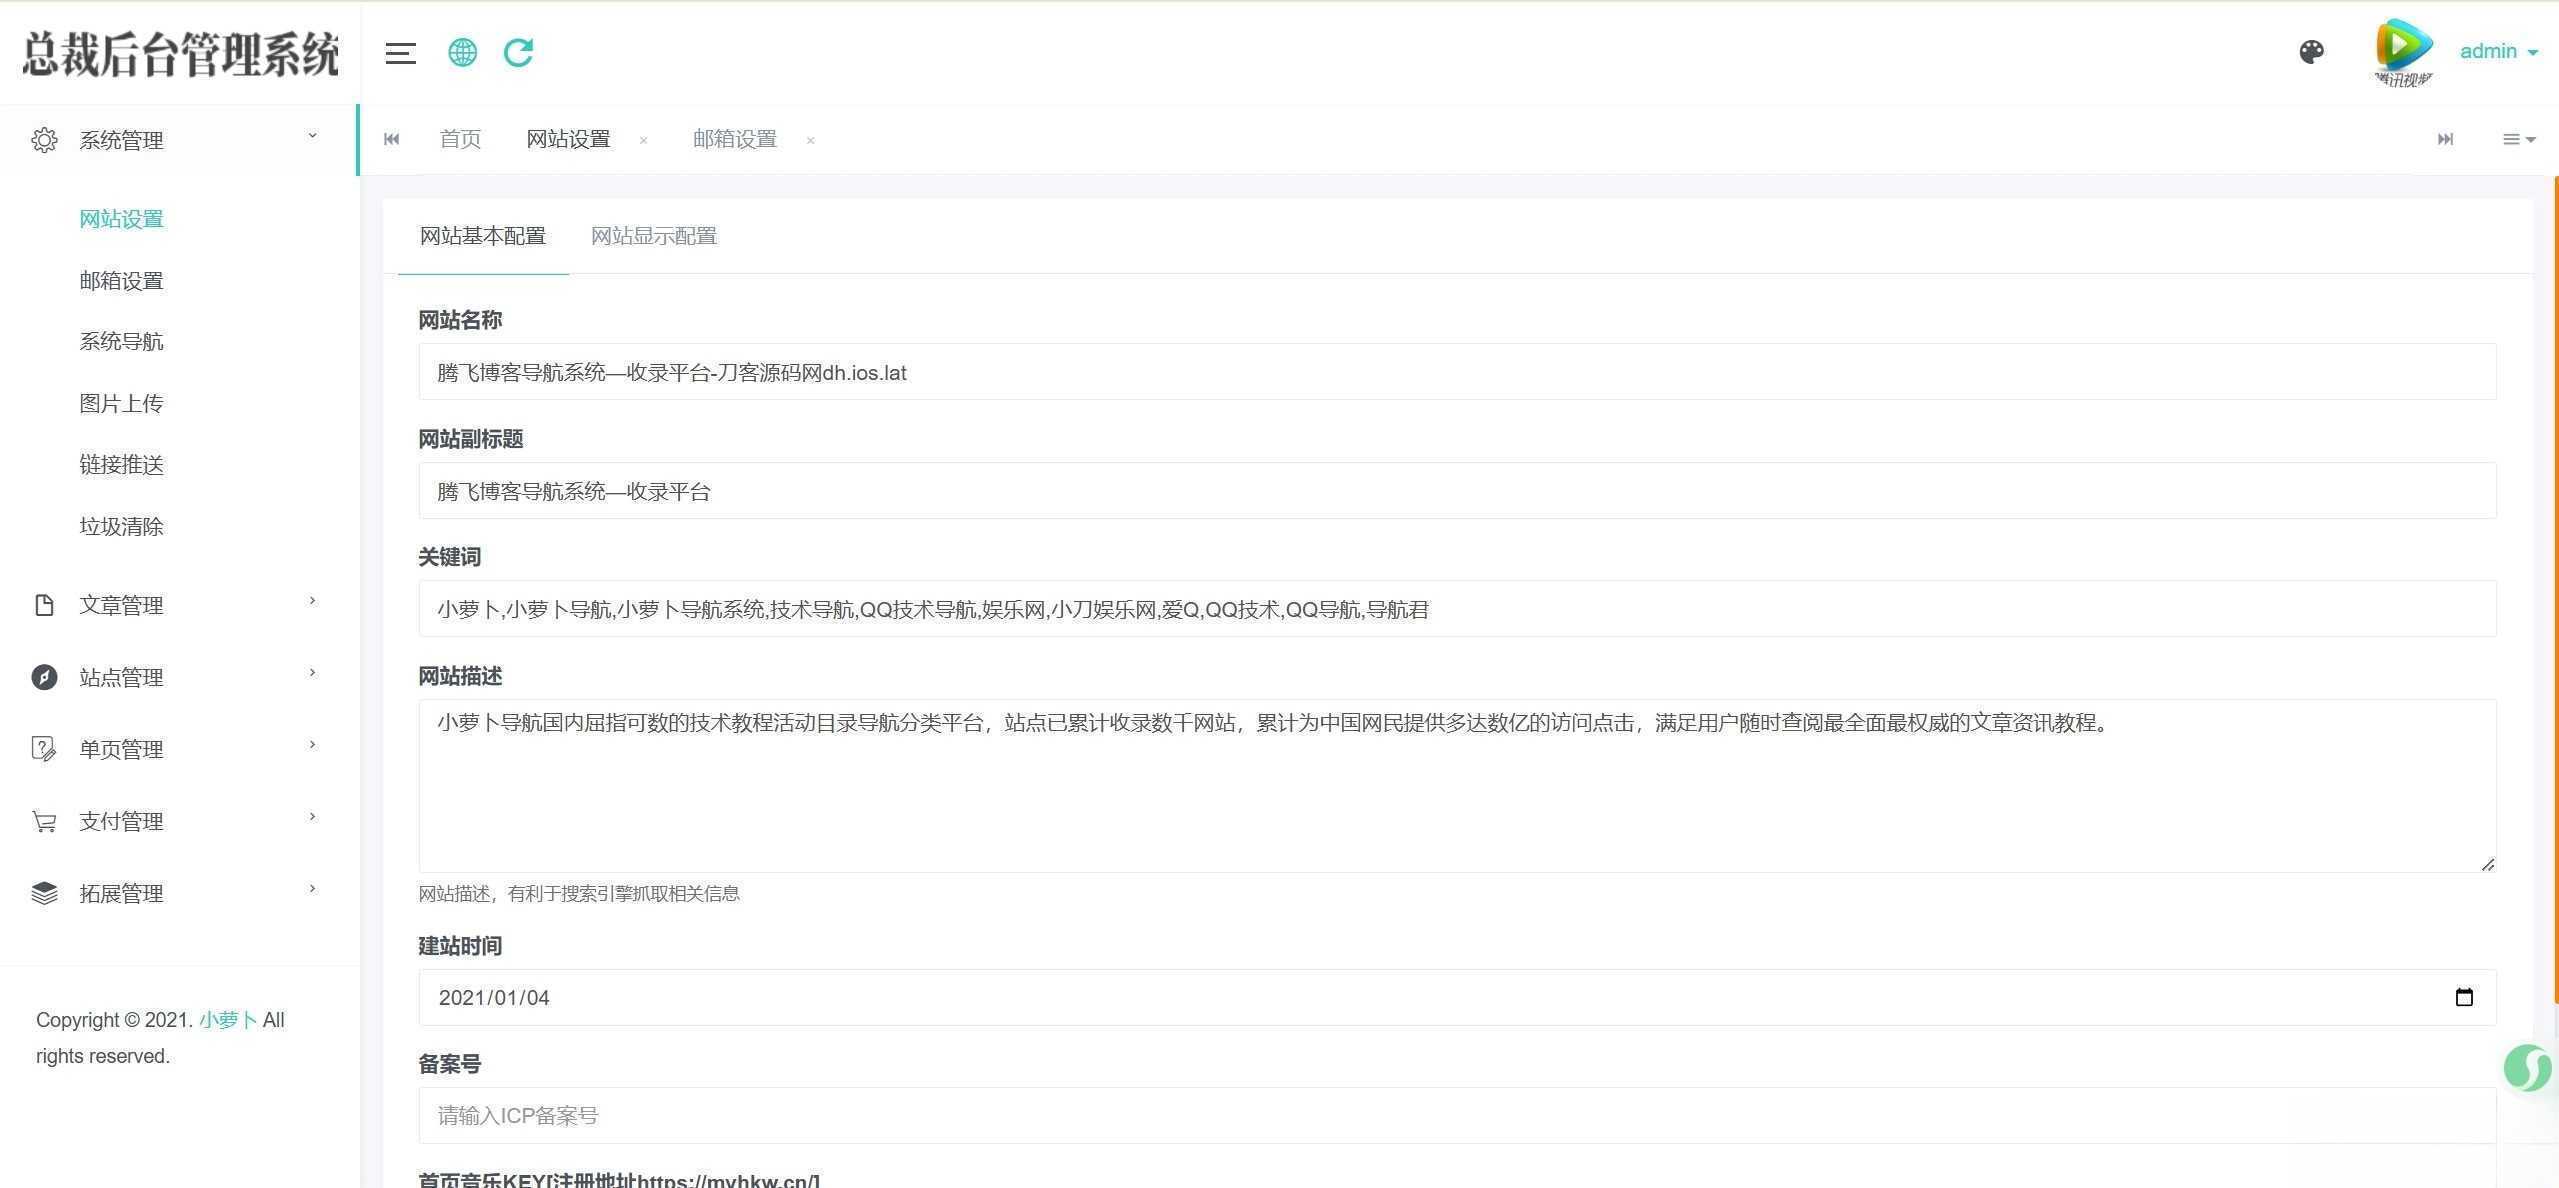Screen dimensions: 2559x1188
Task: Click the 站点管理 compass icon
Action: coord(44,677)
